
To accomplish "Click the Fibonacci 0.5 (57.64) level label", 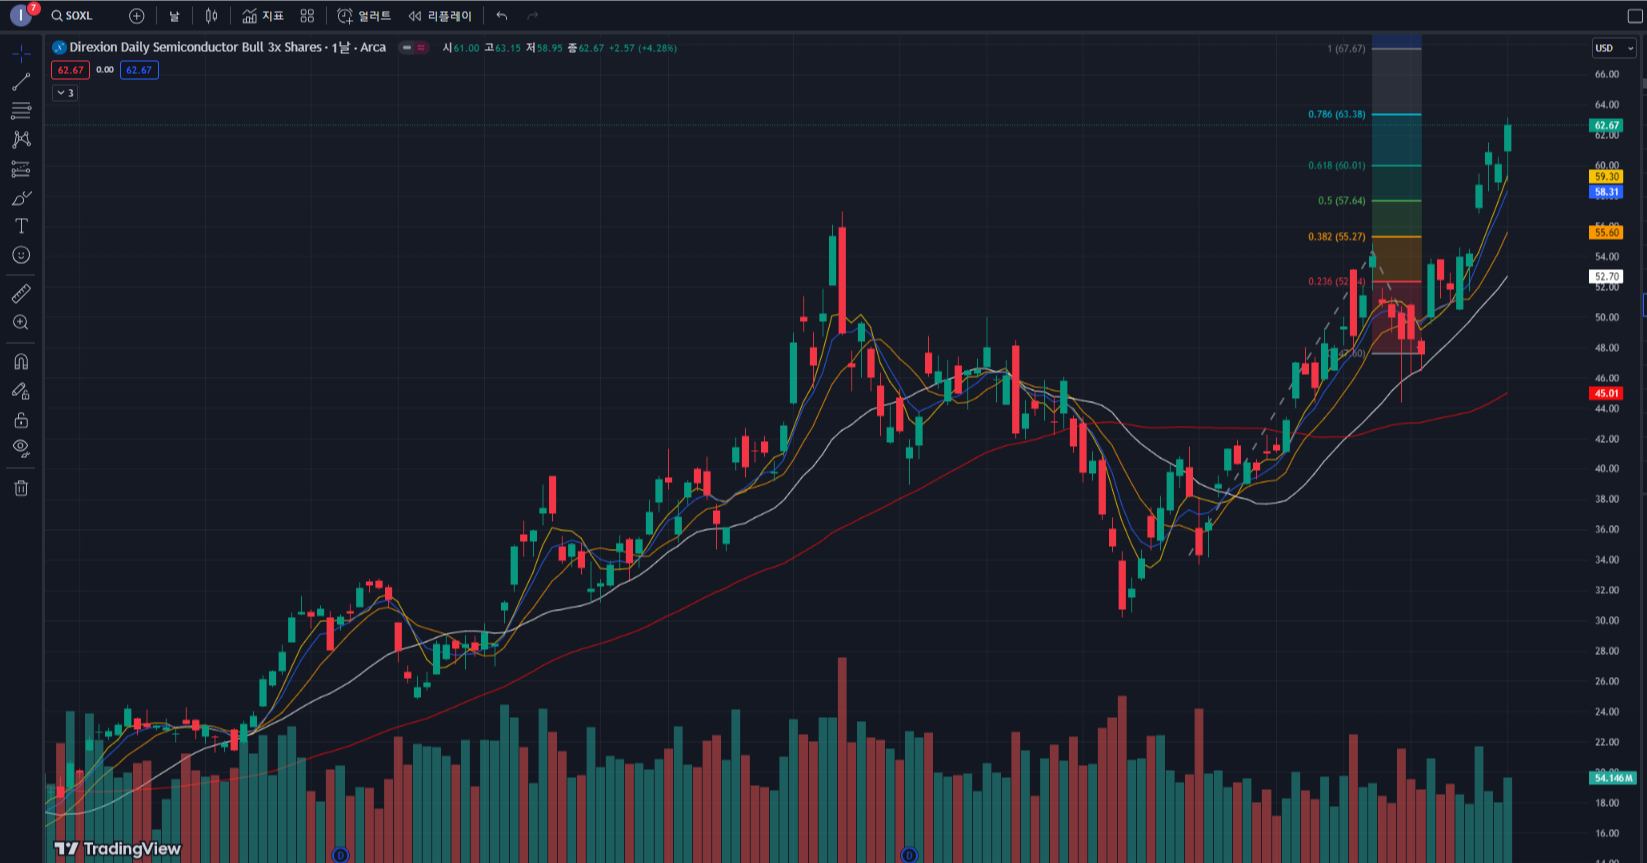I will pos(1341,201).
